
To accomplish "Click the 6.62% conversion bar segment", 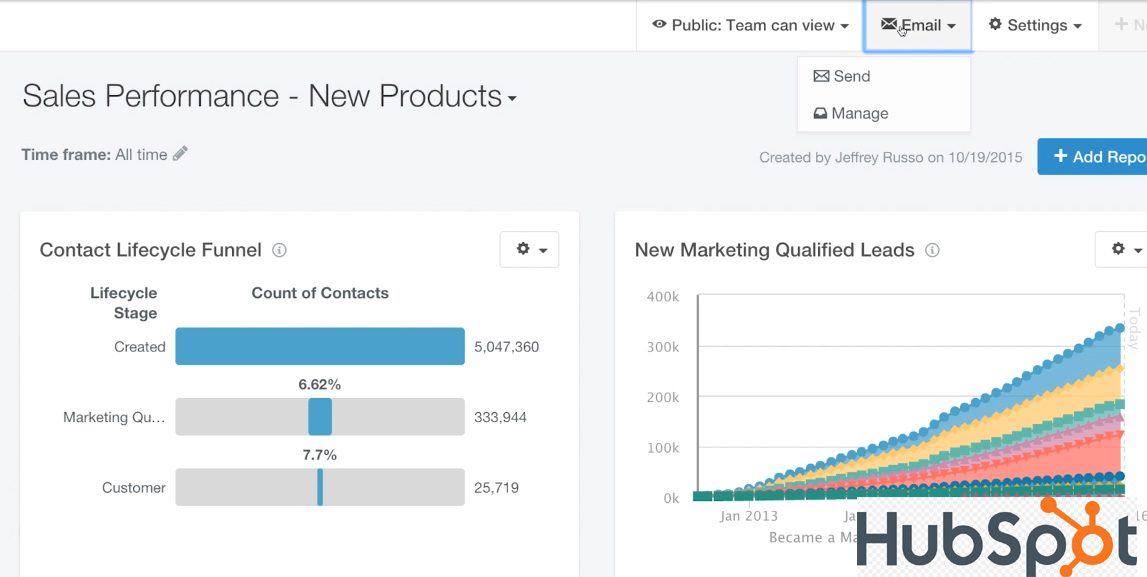I will pos(319,416).
